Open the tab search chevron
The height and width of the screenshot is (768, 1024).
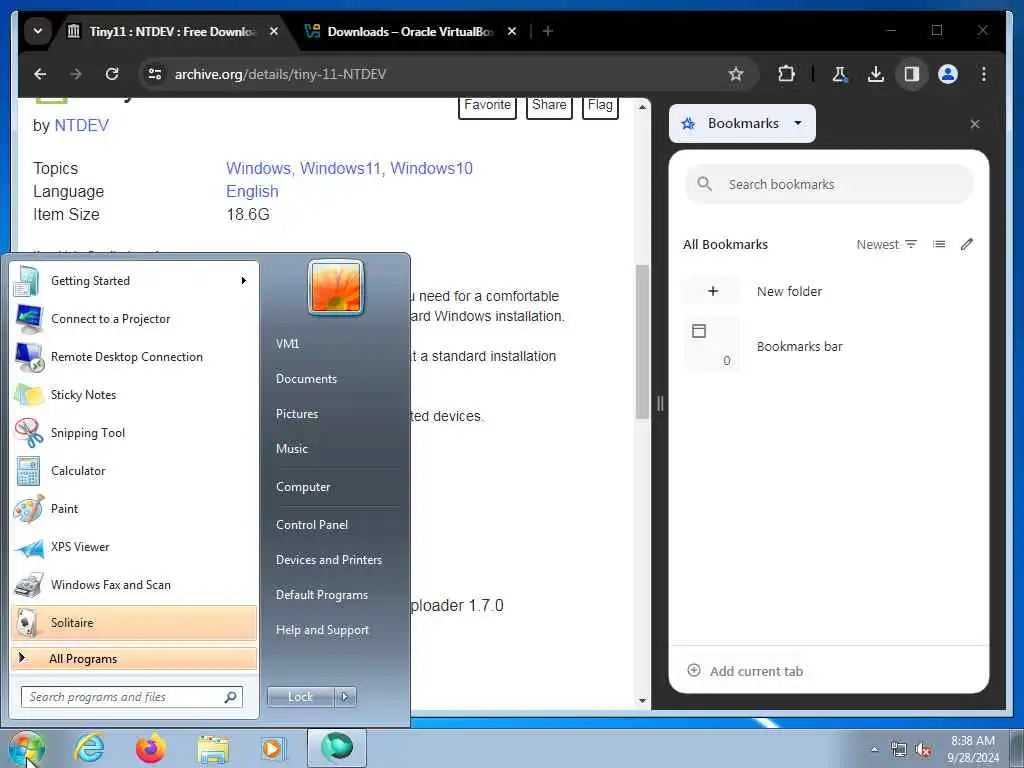(x=38, y=31)
